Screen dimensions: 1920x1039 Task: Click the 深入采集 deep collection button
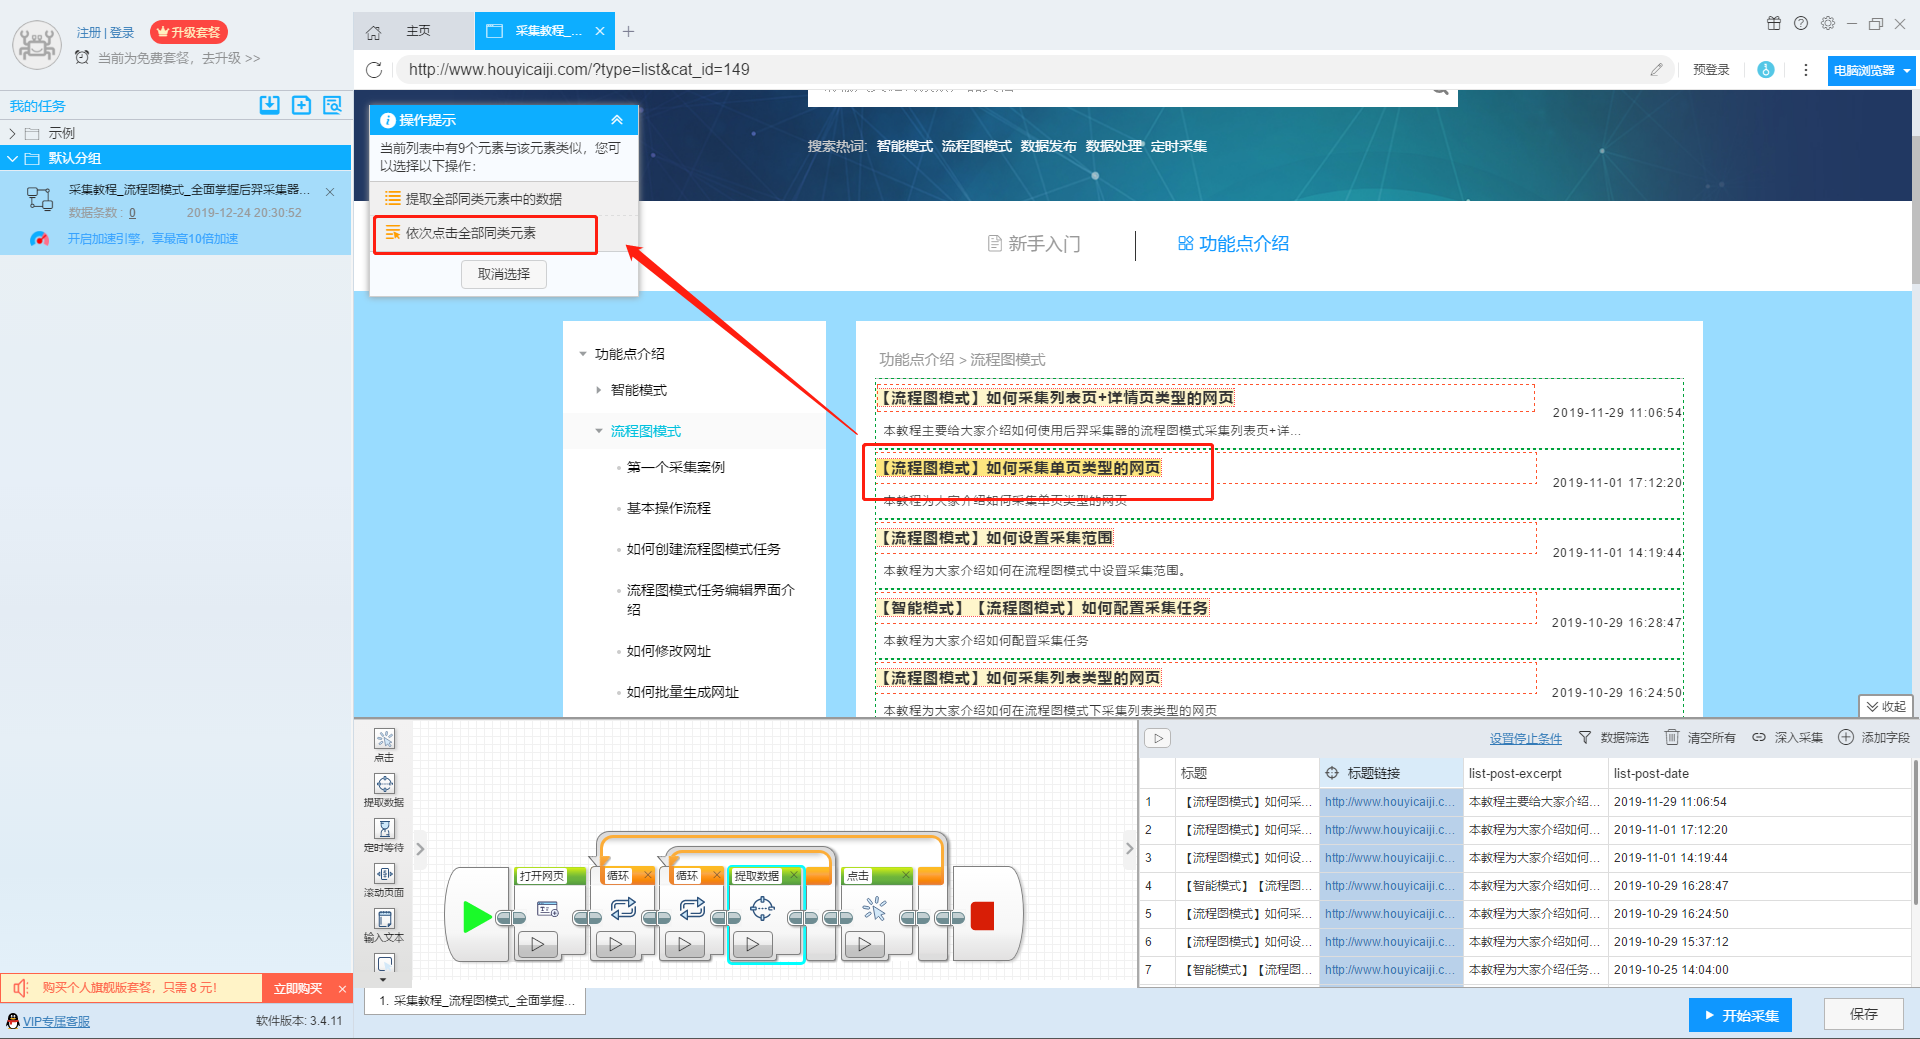pos(1787,738)
